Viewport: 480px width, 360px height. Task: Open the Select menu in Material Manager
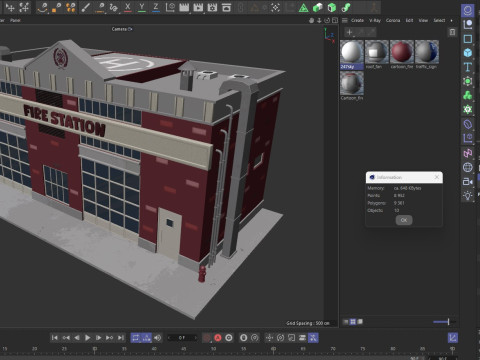[x=439, y=20]
